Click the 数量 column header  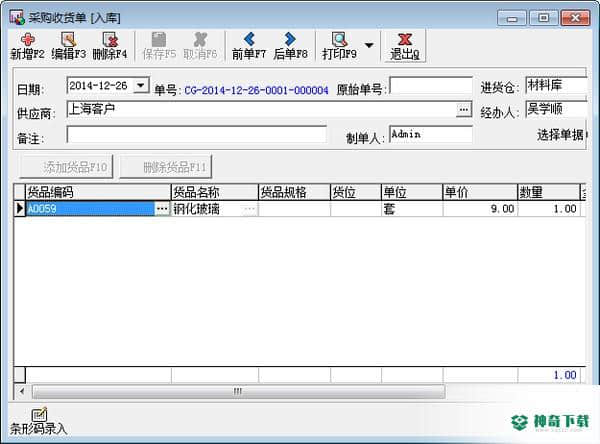(549, 192)
